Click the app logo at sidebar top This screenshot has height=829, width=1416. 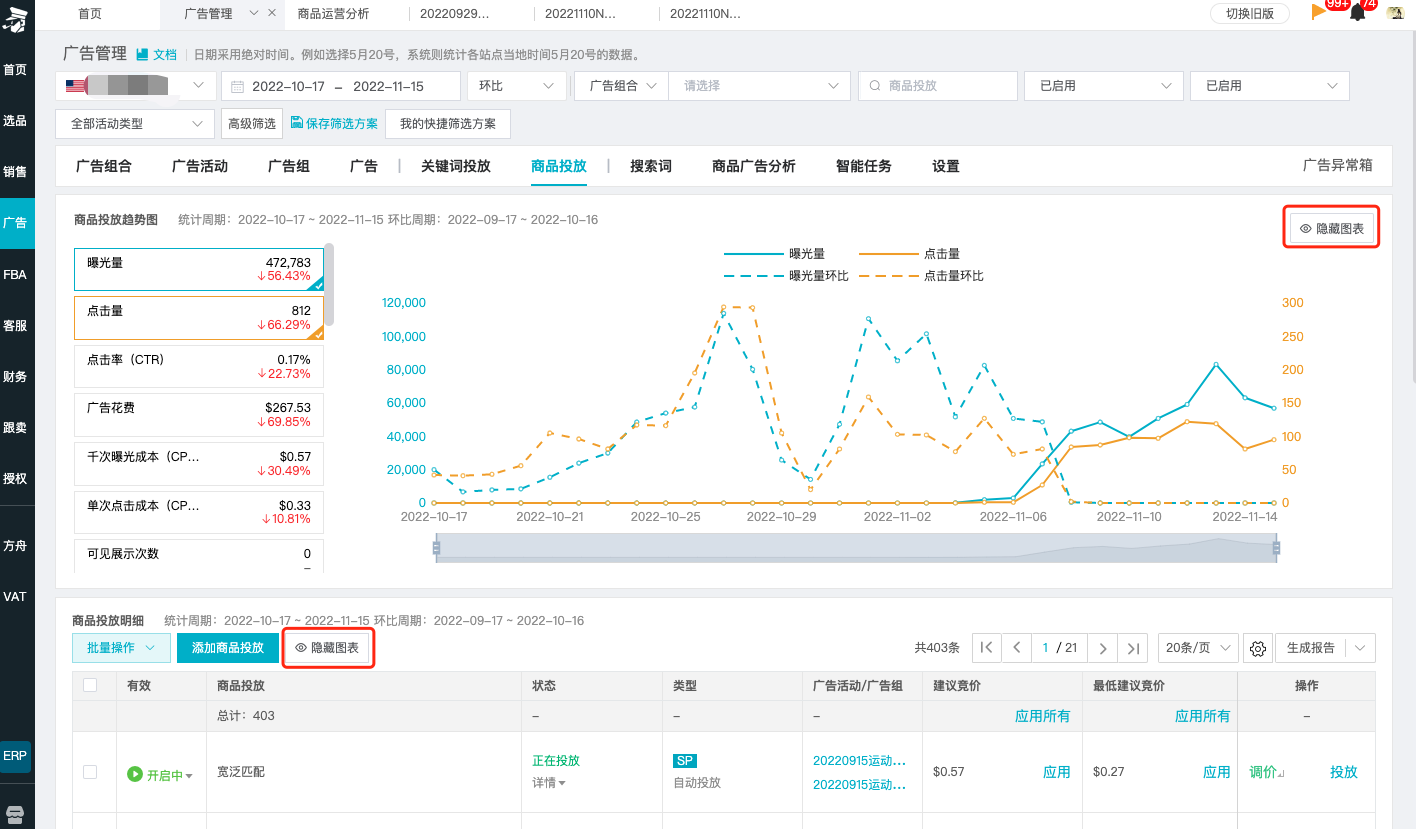16,22
